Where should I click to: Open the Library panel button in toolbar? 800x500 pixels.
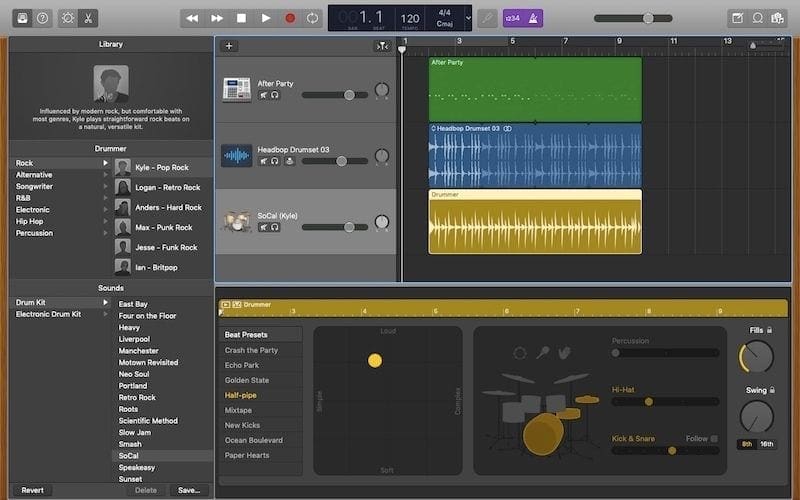point(22,18)
